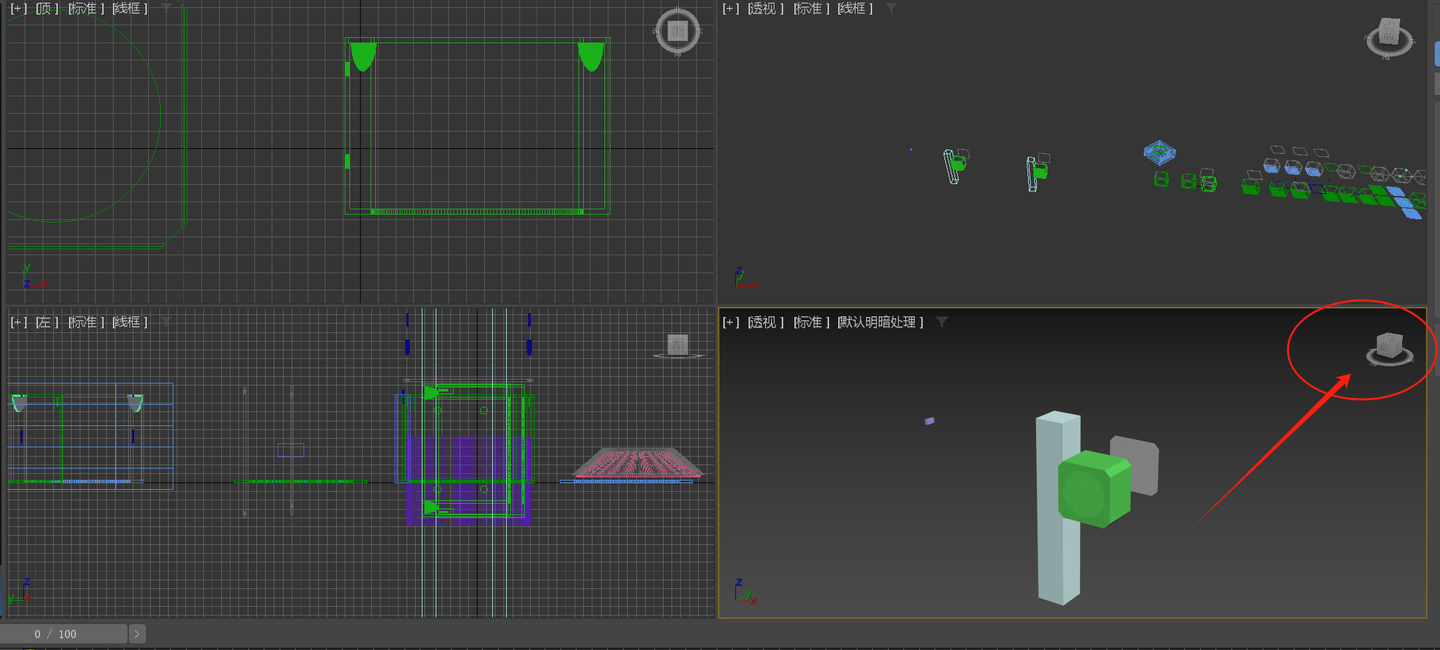
Task: Click the filter funnel icon in the active Perspective viewport
Action: point(940,322)
